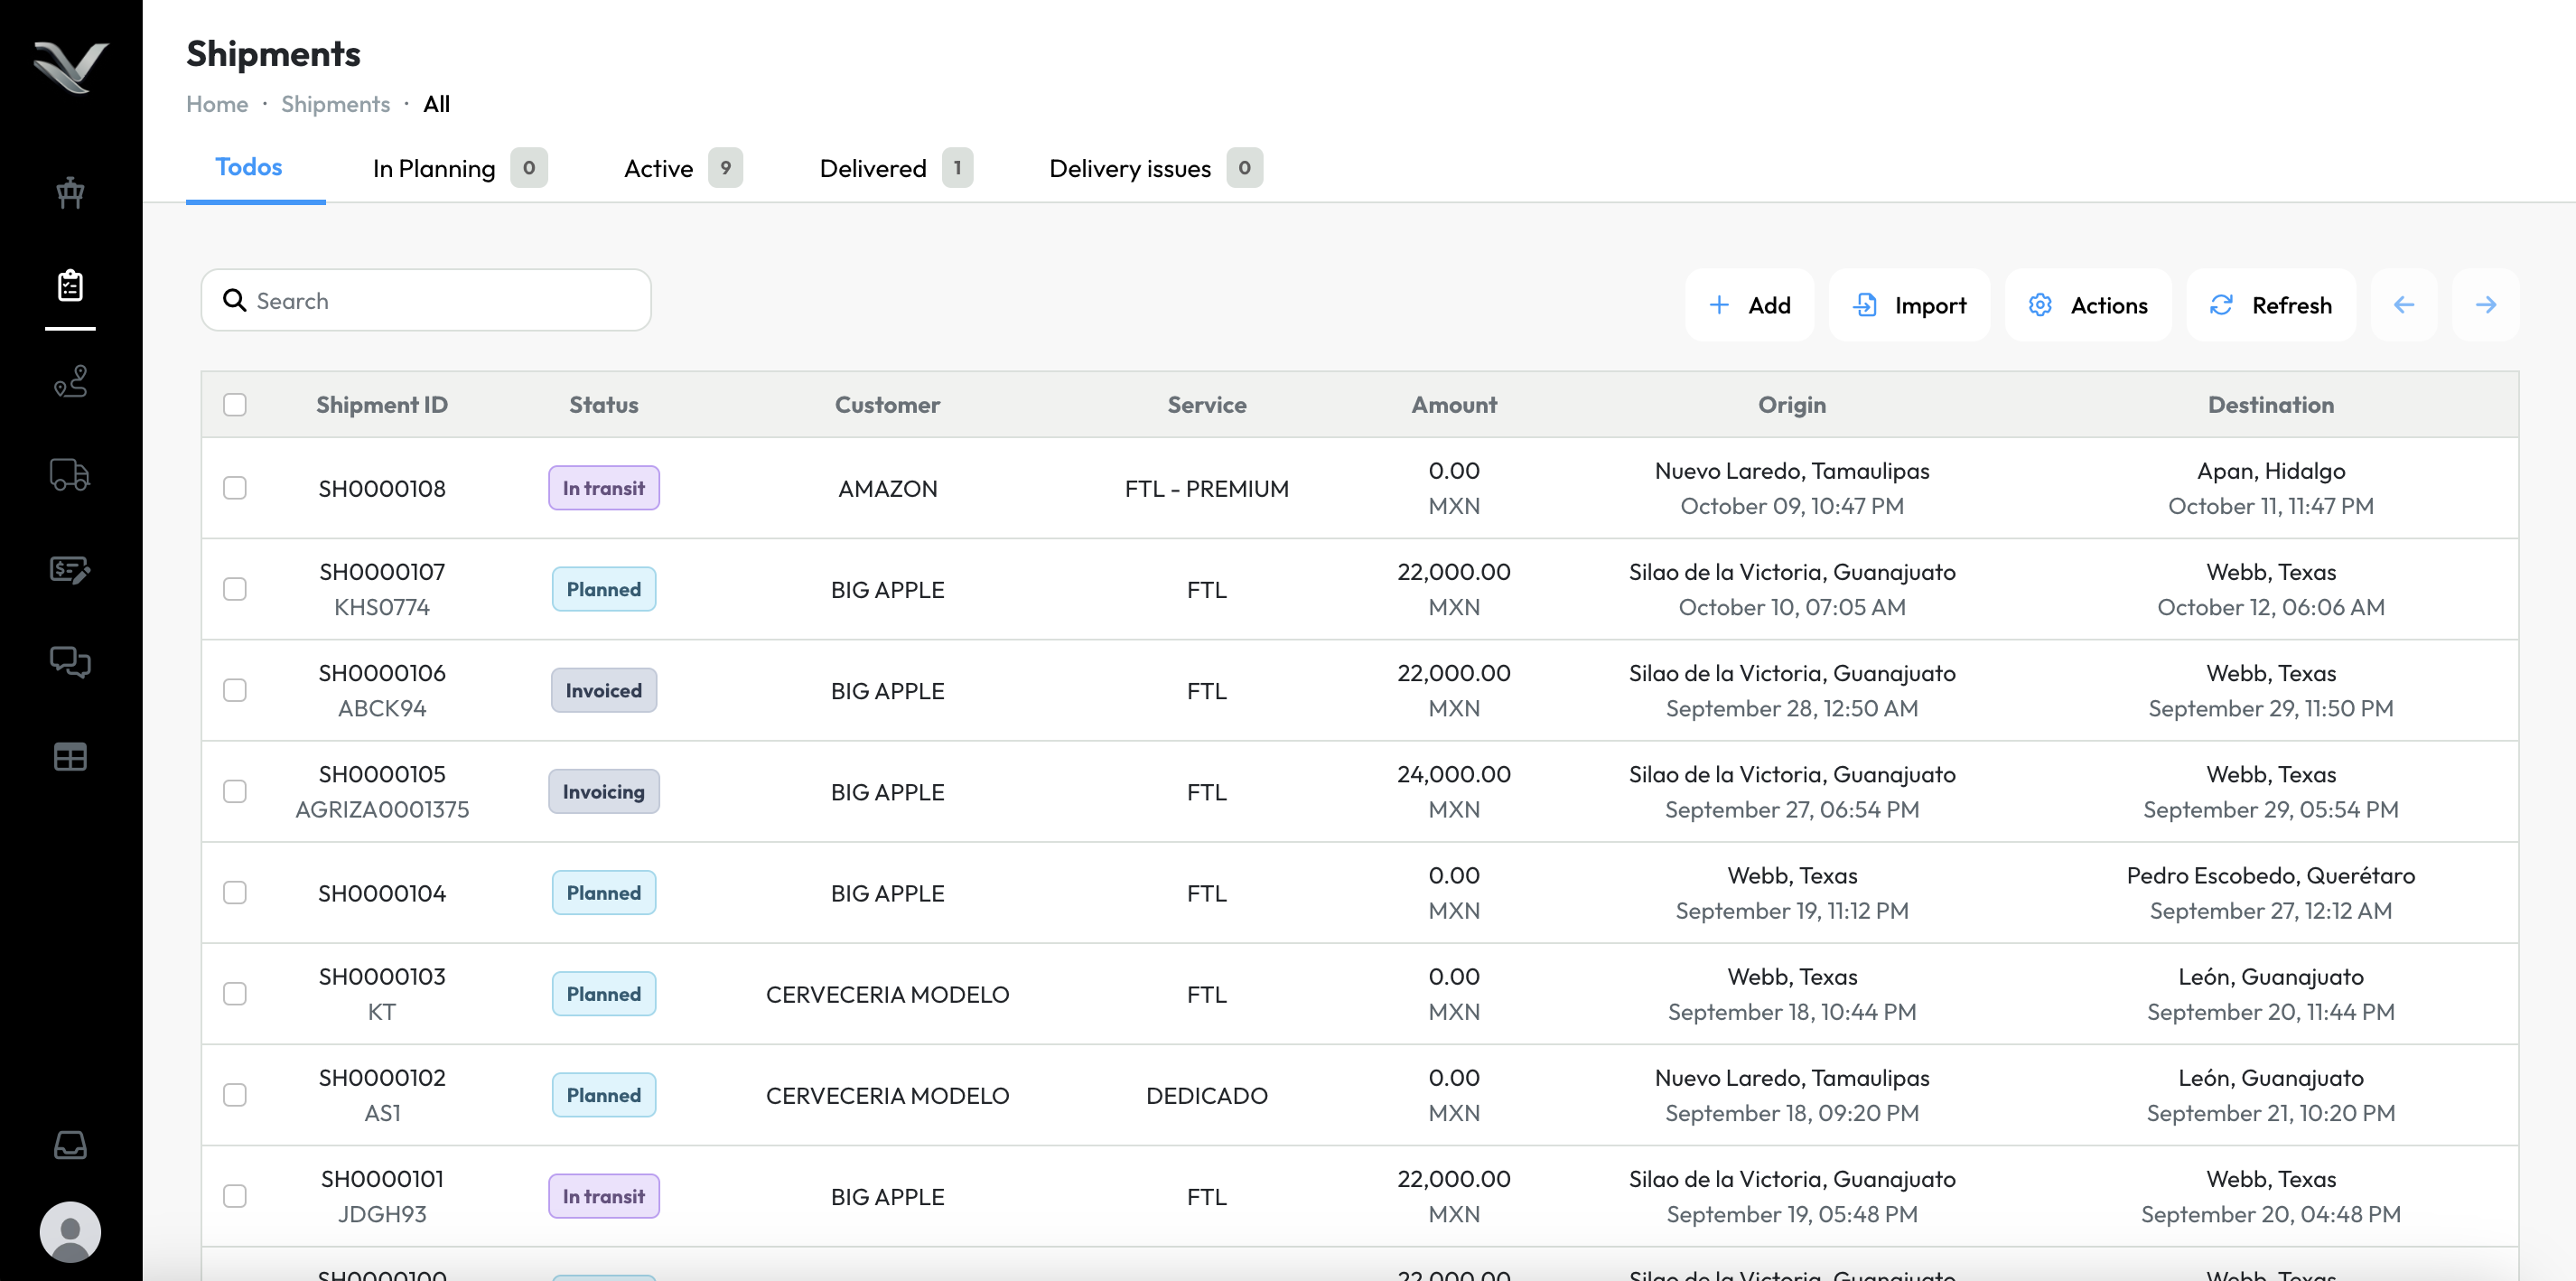Click the Add shipment button
The image size is (2576, 1281).
[1749, 305]
